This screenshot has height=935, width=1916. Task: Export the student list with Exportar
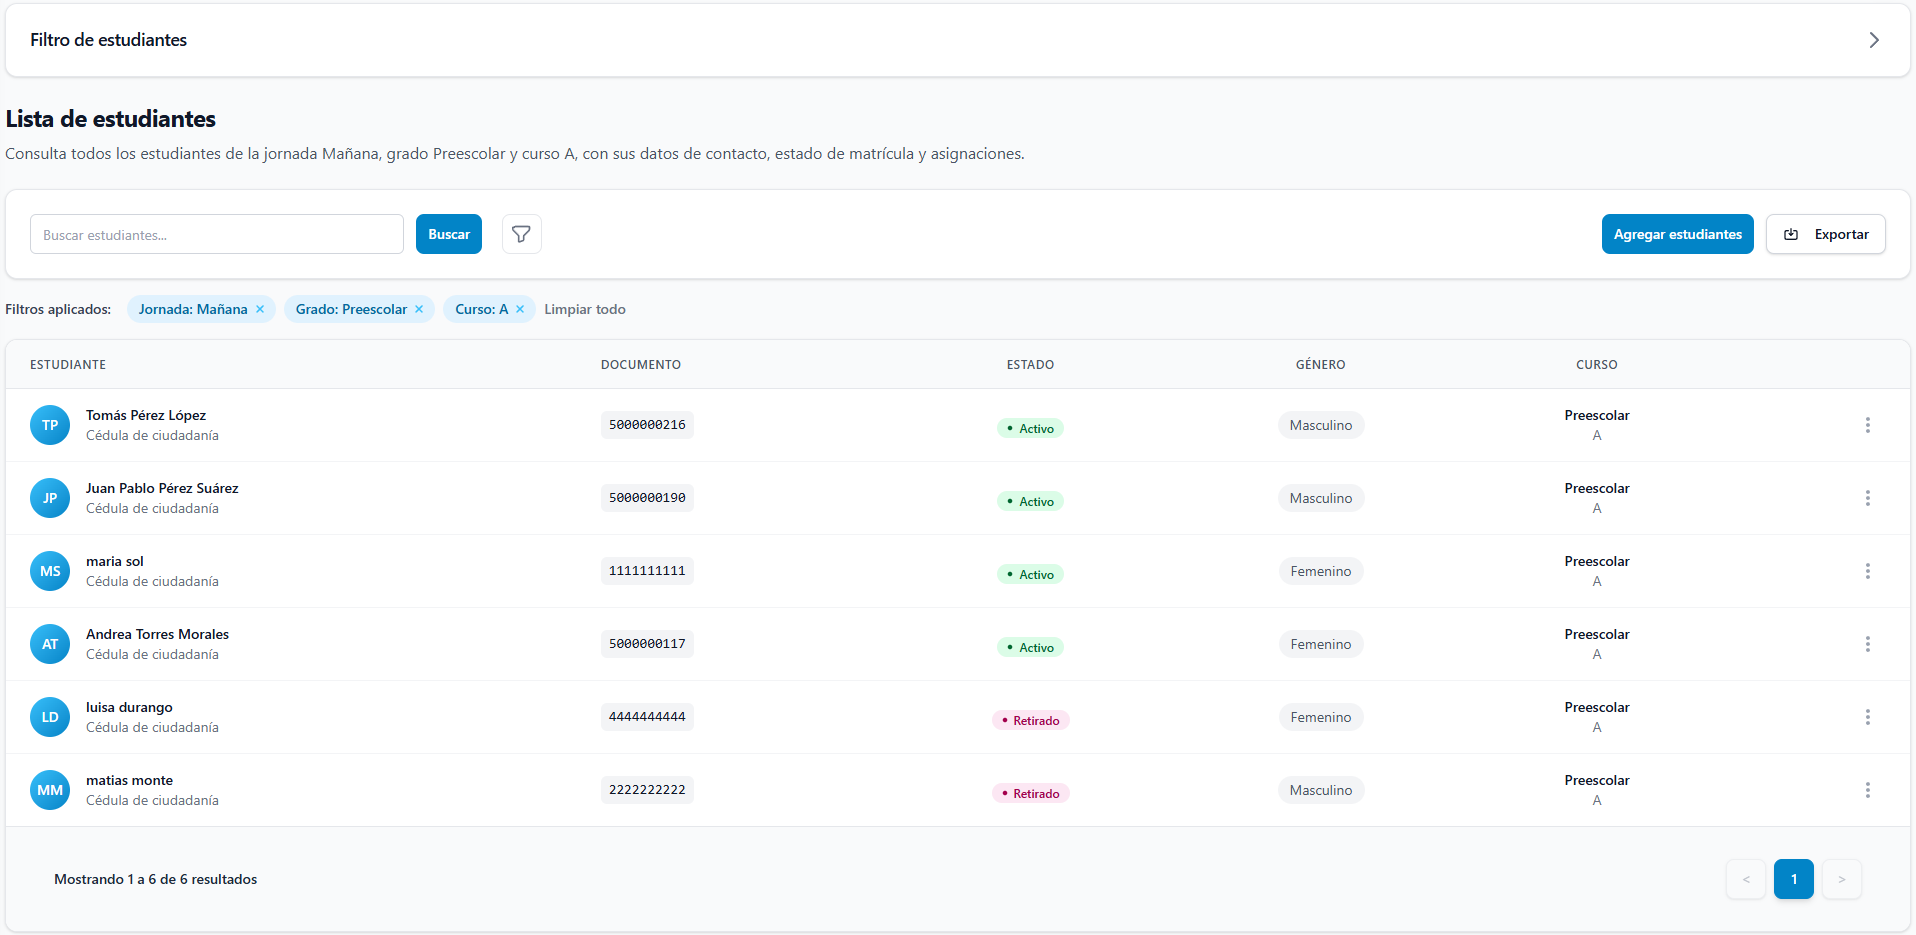(1825, 234)
